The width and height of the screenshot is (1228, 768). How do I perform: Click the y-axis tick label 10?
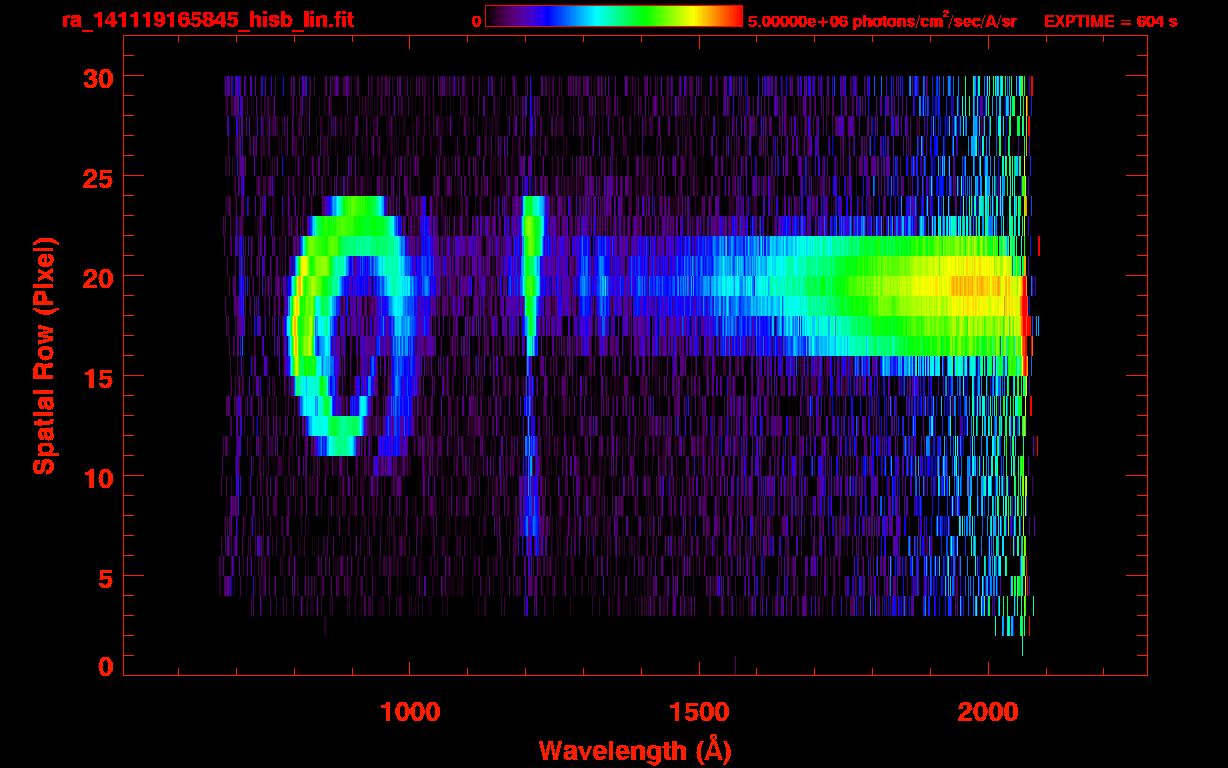[99, 477]
